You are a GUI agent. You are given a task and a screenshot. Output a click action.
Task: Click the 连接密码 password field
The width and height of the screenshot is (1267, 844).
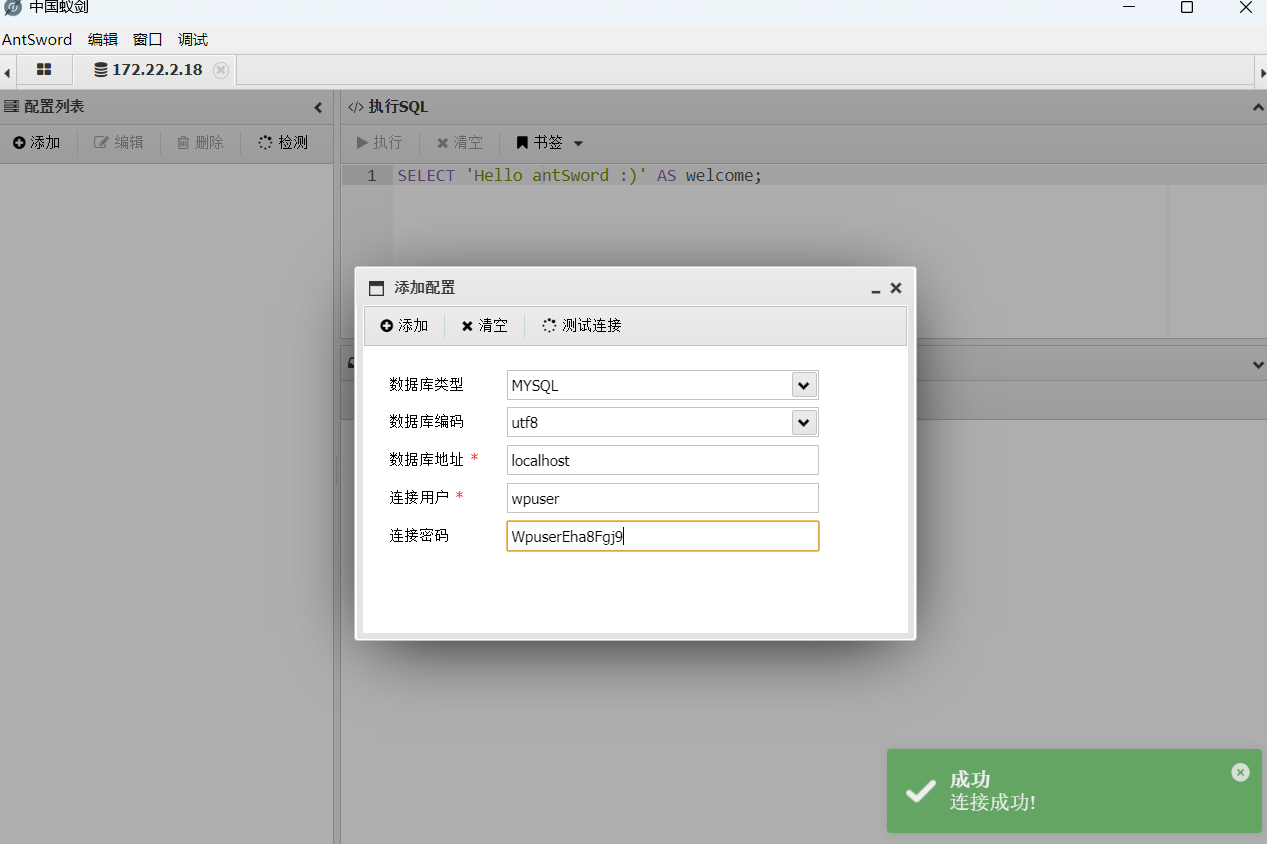click(663, 536)
